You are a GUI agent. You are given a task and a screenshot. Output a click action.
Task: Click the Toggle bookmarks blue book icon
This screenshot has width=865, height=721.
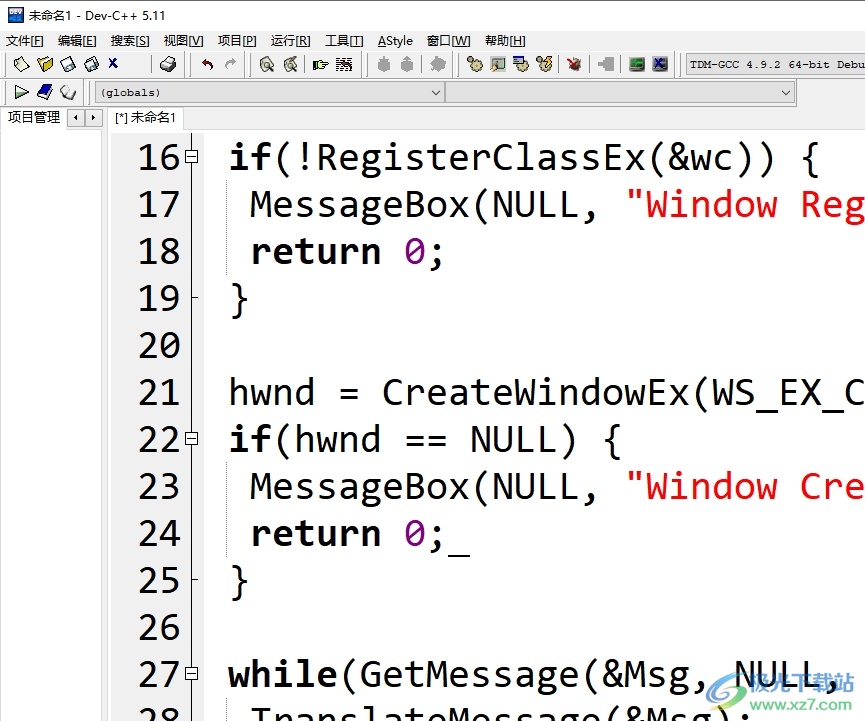(x=45, y=92)
